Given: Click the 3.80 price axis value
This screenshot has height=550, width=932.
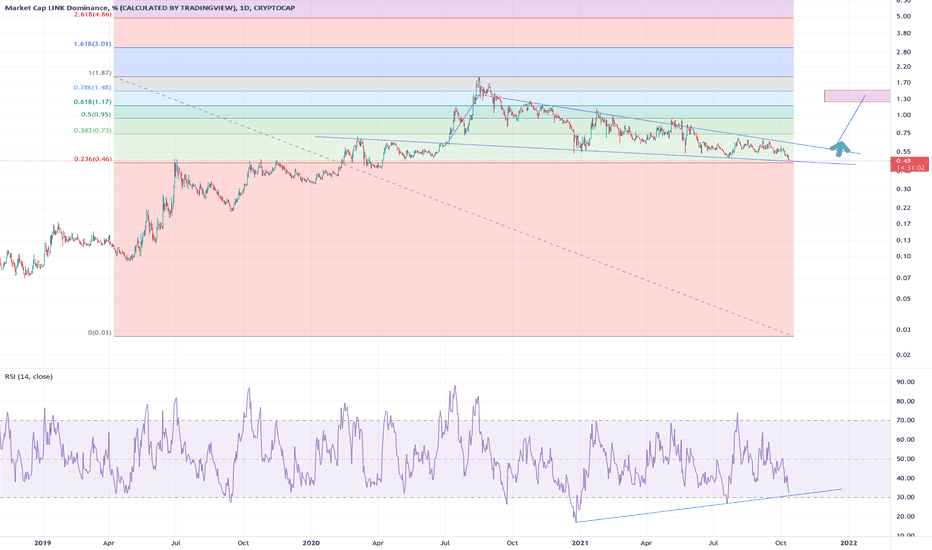Looking at the screenshot, I should pyautogui.click(x=903, y=33).
